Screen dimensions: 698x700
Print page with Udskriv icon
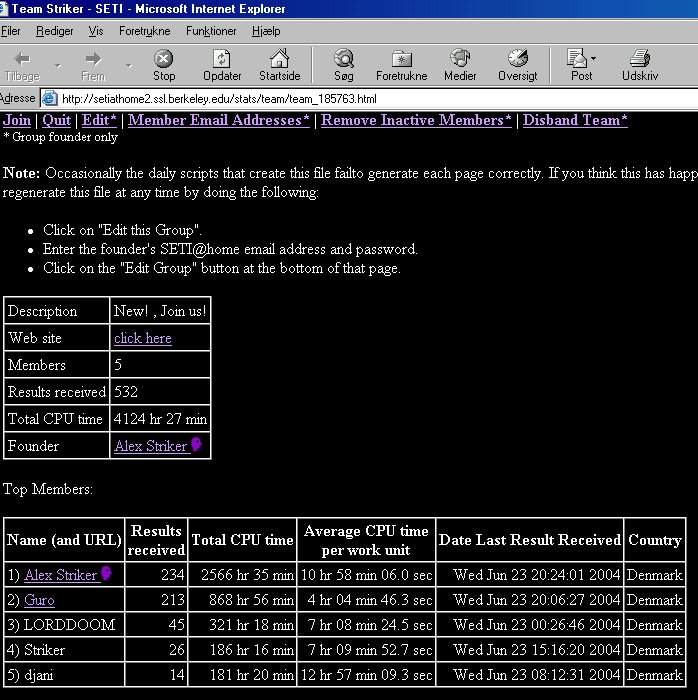(640, 58)
